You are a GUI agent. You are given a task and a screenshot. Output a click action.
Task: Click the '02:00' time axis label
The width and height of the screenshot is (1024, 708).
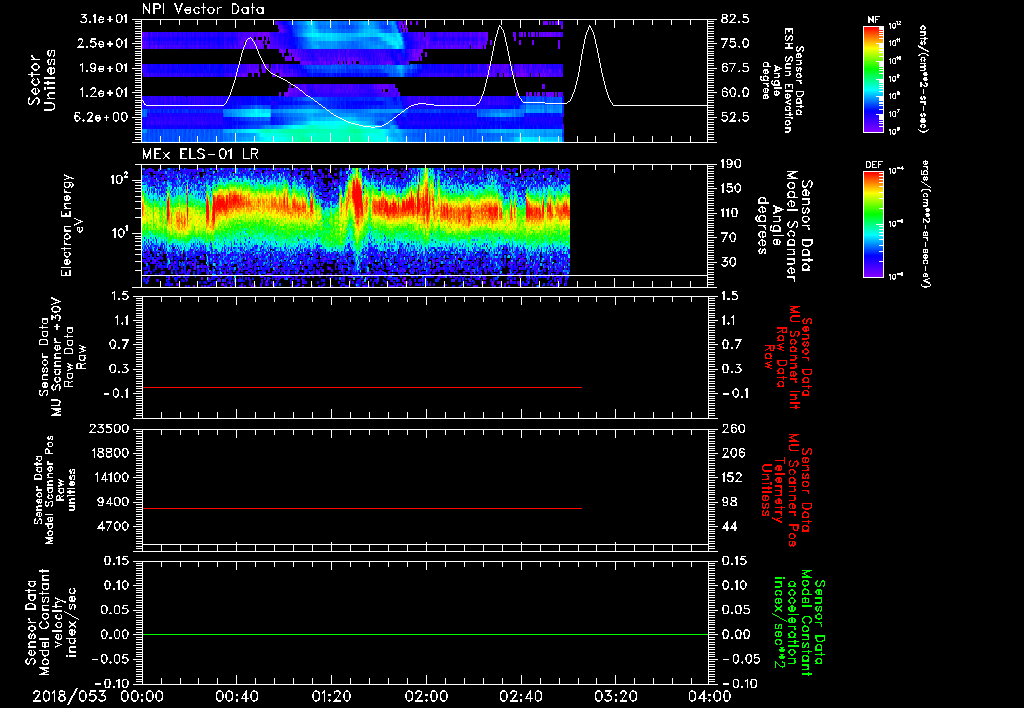click(426, 696)
